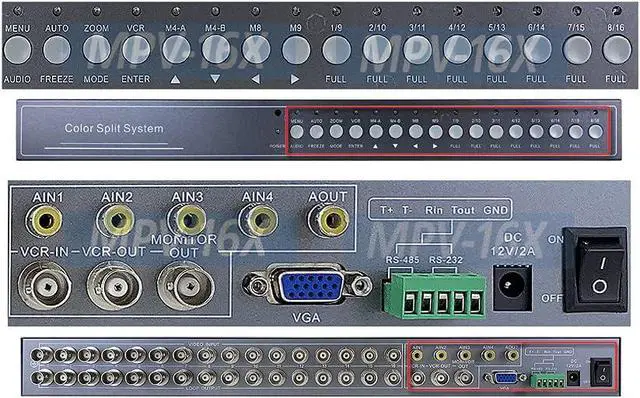Click the AIN1 RCA audio jack
The image size is (640, 398).
[x=44, y=221]
